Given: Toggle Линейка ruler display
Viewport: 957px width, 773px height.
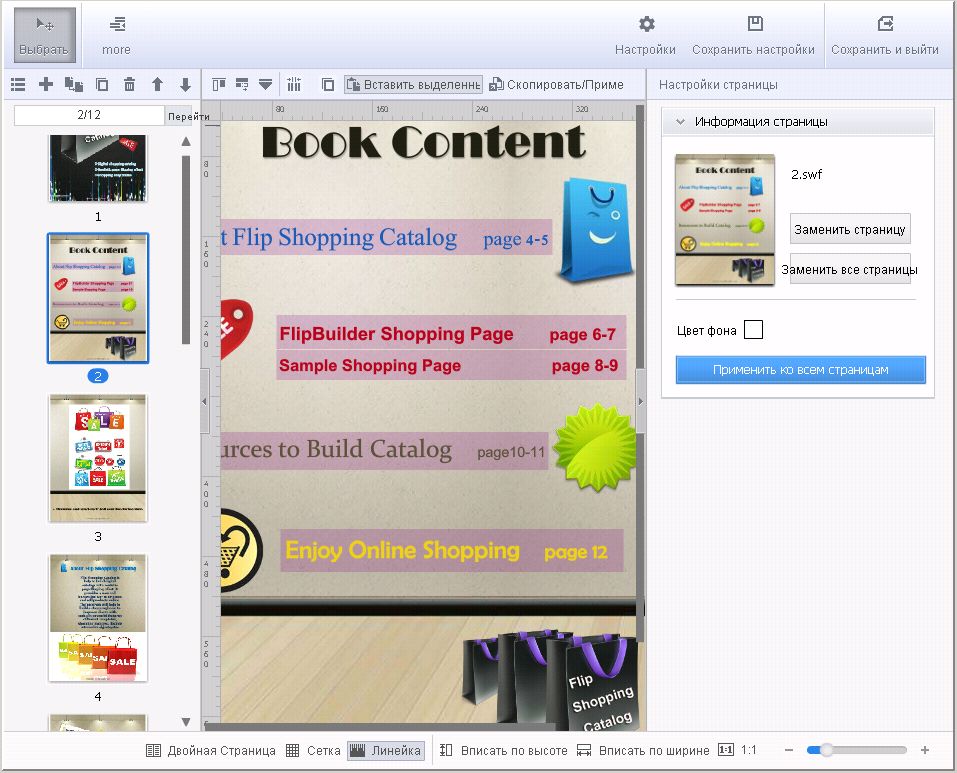Looking at the screenshot, I should point(386,750).
